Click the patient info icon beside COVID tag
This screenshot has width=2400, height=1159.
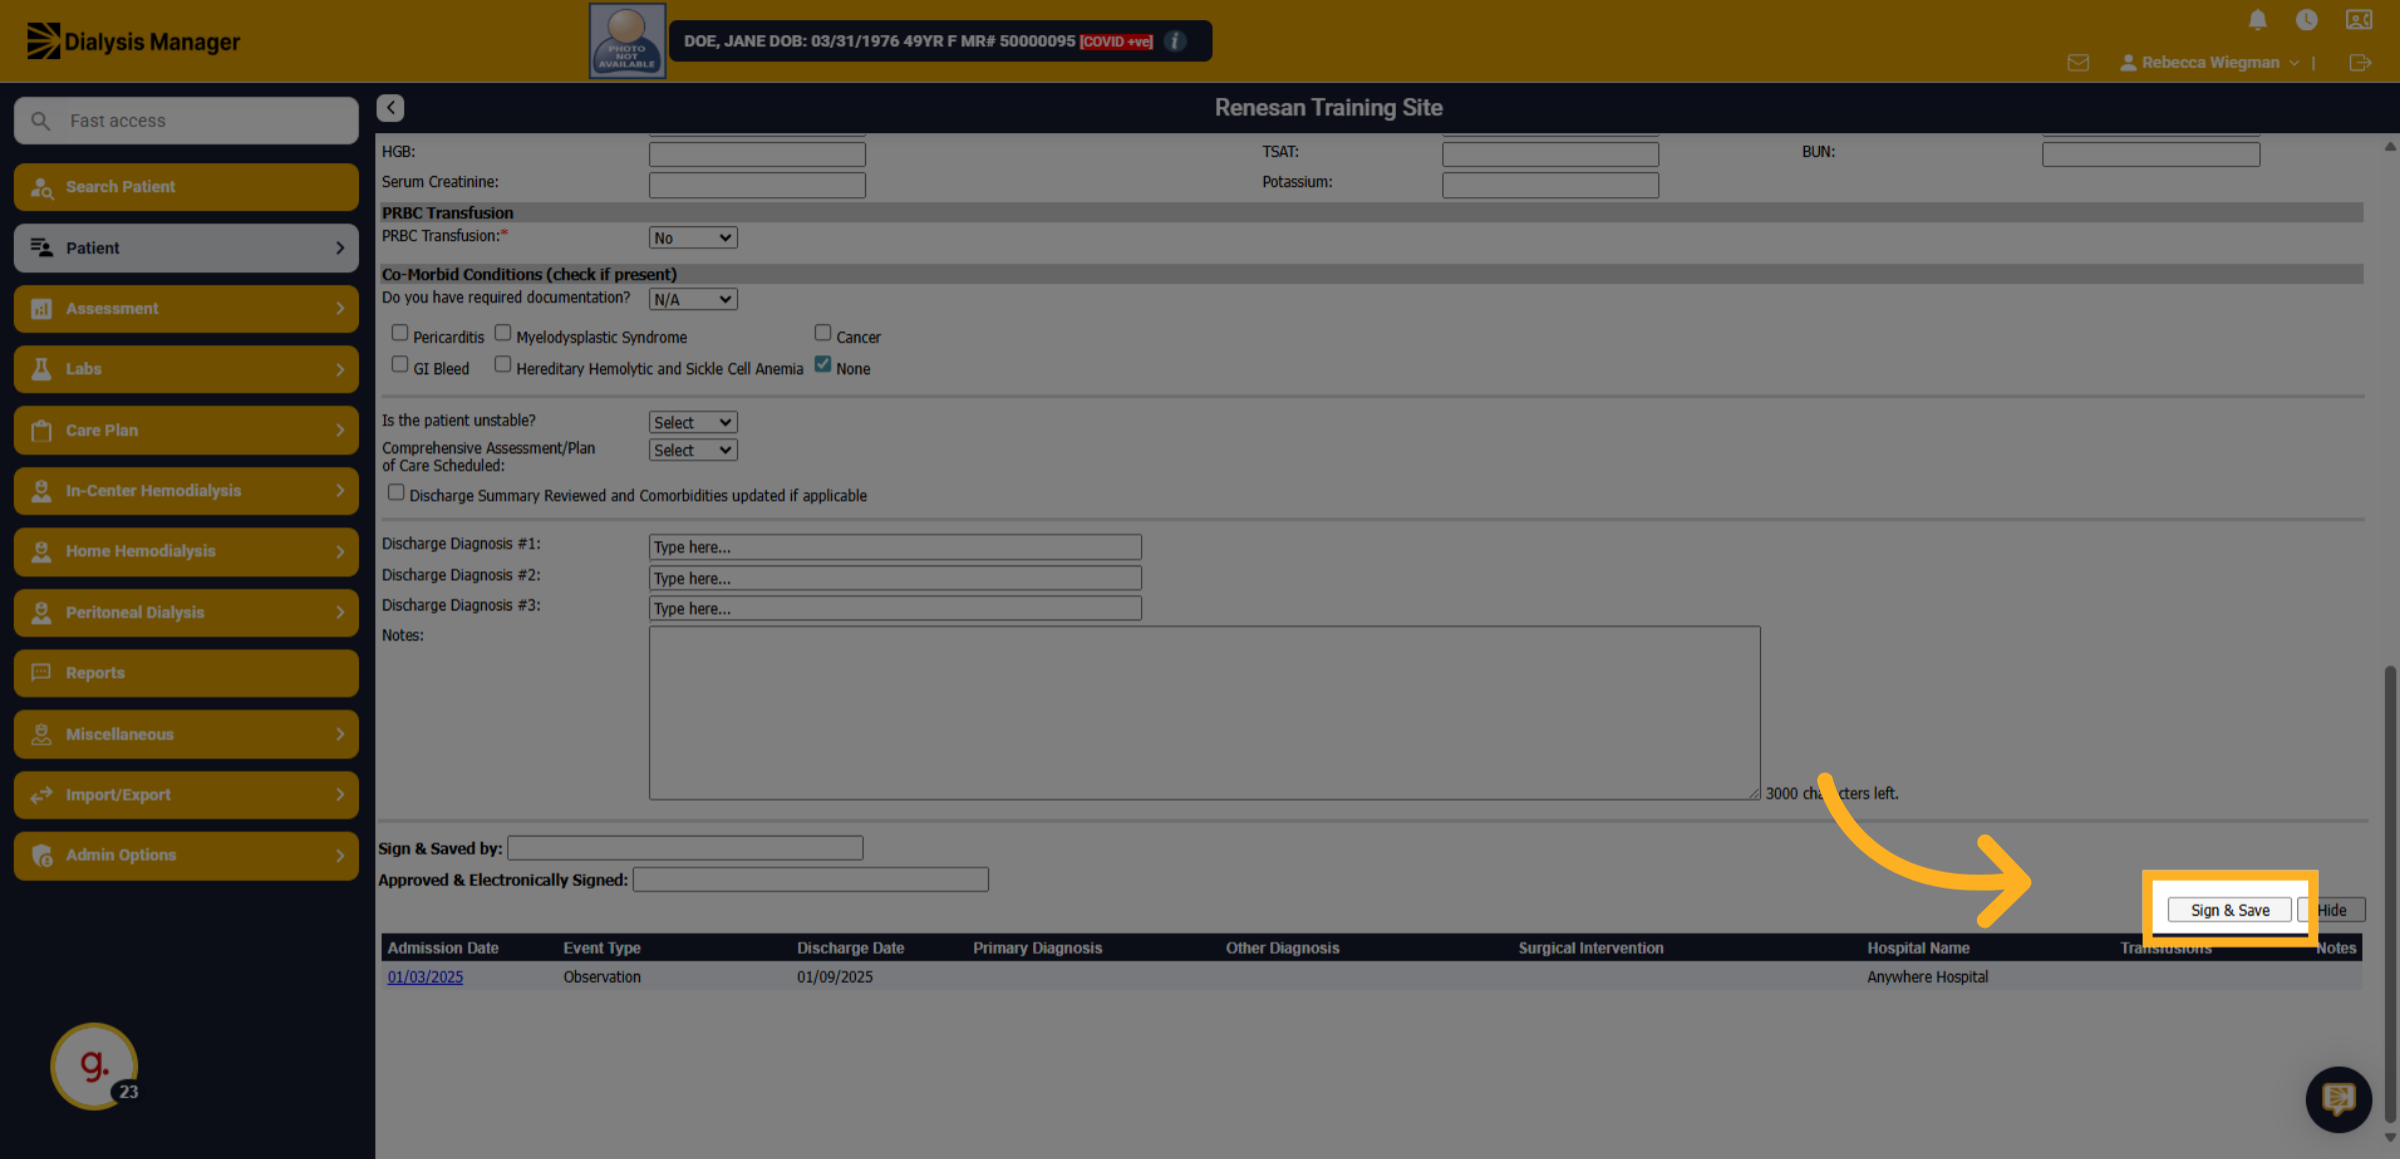pos(1175,41)
